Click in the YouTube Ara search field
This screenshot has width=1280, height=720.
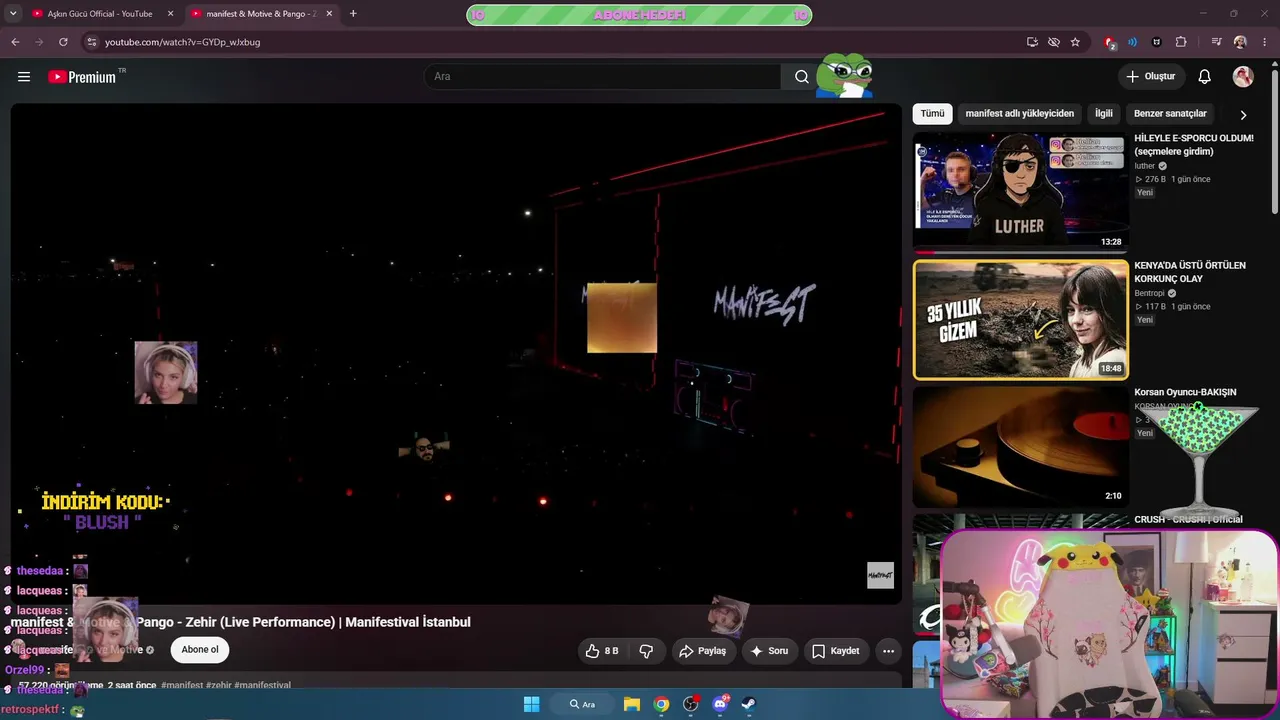[603, 77]
